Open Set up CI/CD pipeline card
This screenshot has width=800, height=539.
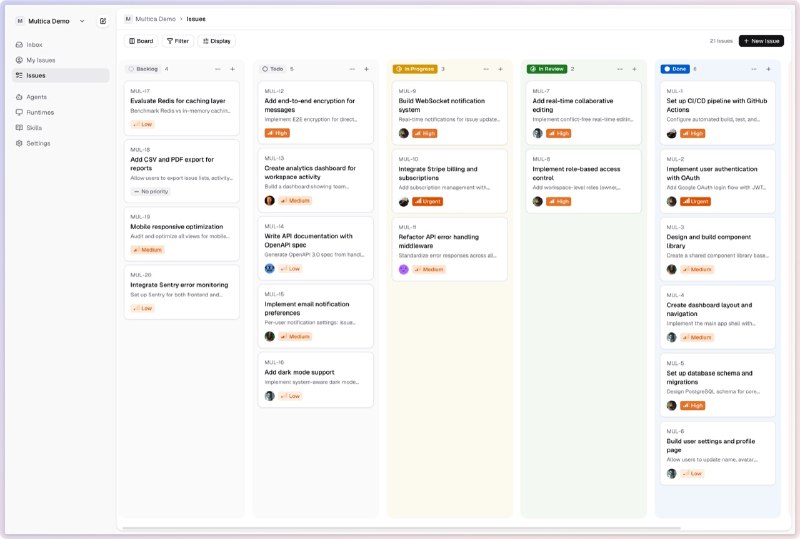coord(718,112)
